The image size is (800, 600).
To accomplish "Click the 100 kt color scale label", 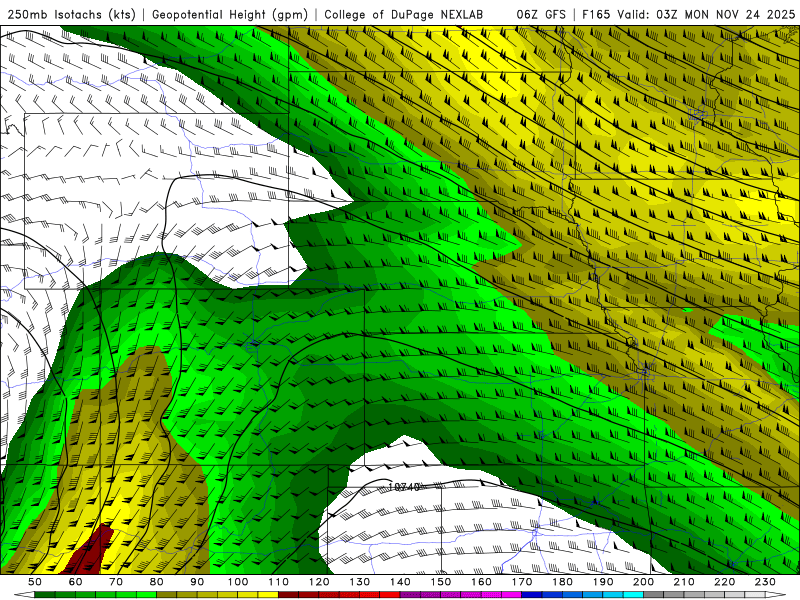I will coord(238,582).
